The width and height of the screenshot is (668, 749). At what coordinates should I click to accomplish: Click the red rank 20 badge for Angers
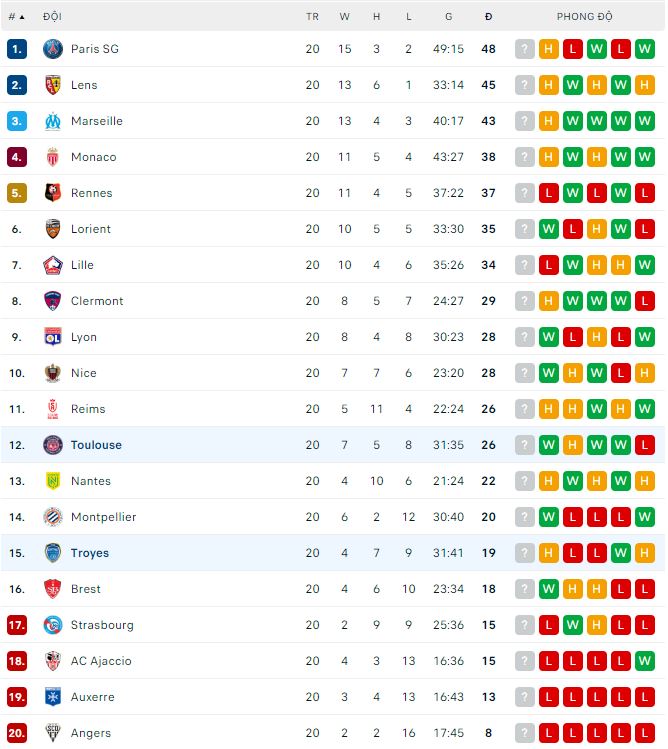click(17, 733)
